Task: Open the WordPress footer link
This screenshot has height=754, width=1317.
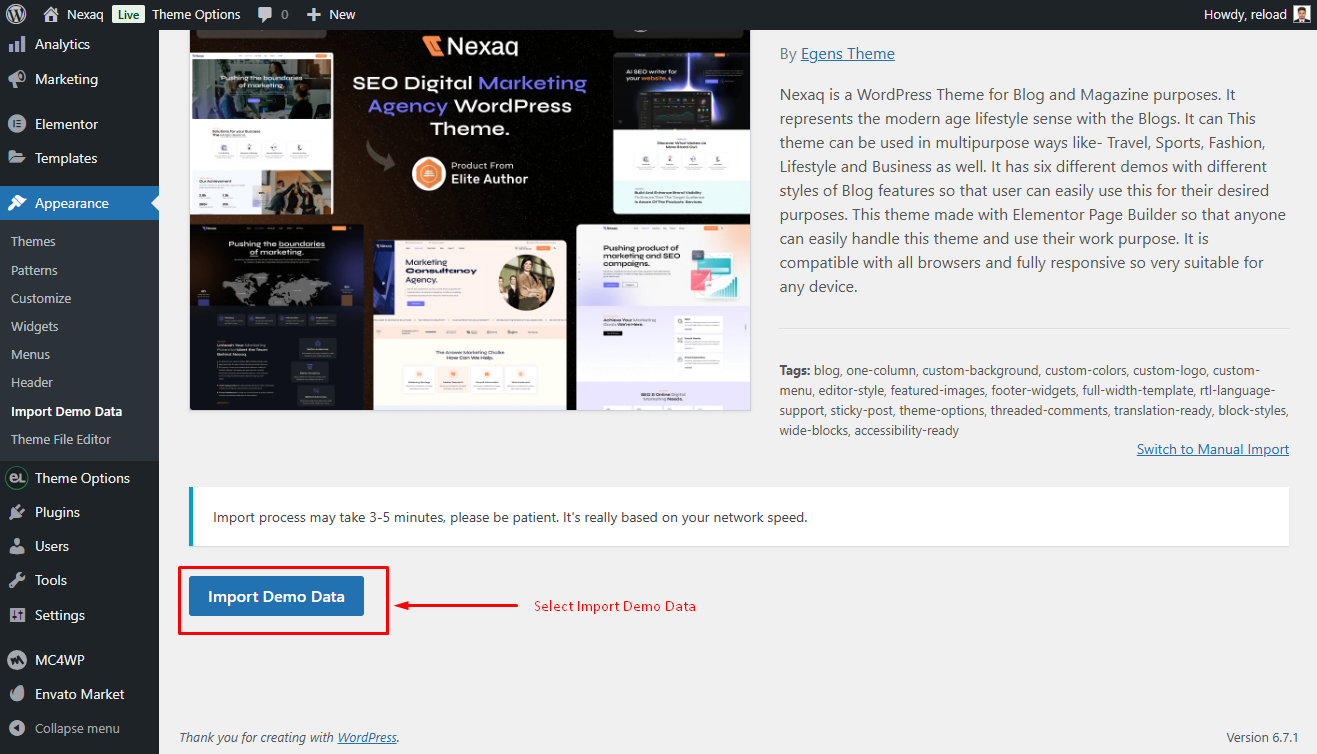Action: point(367,737)
